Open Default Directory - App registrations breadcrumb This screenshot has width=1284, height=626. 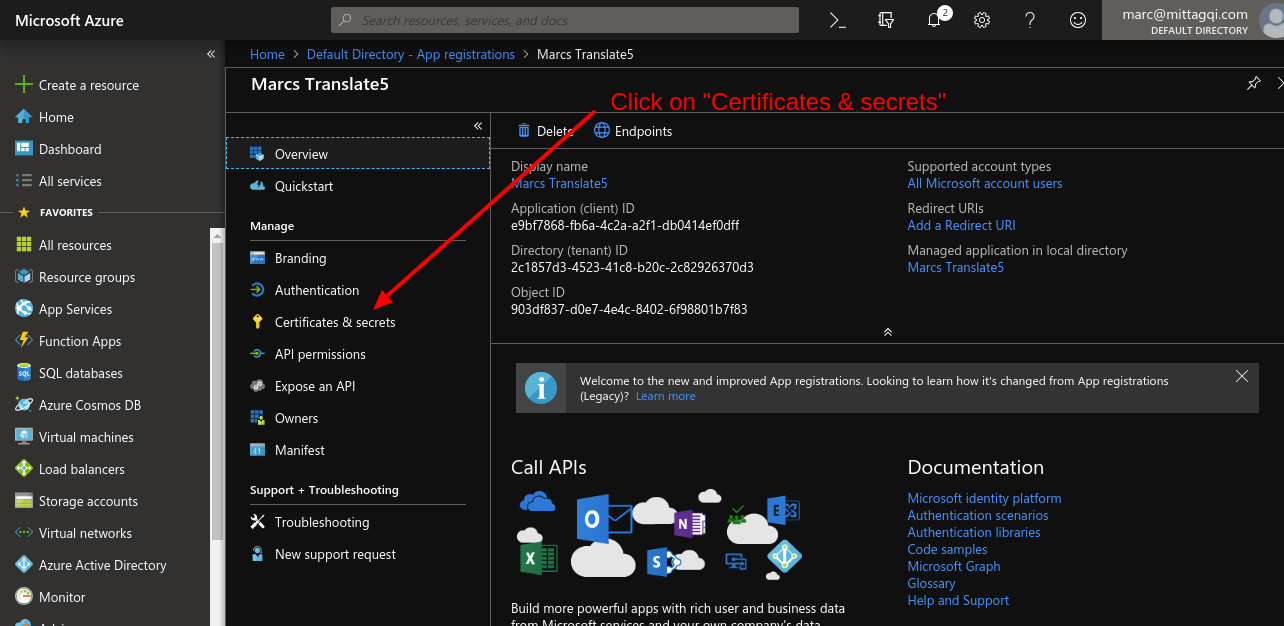point(411,55)
